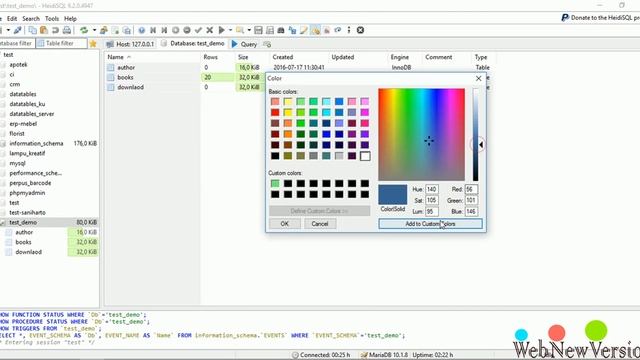Open the User manager icon
Screen dimensions: 640x360
click(x=104, y=30)
